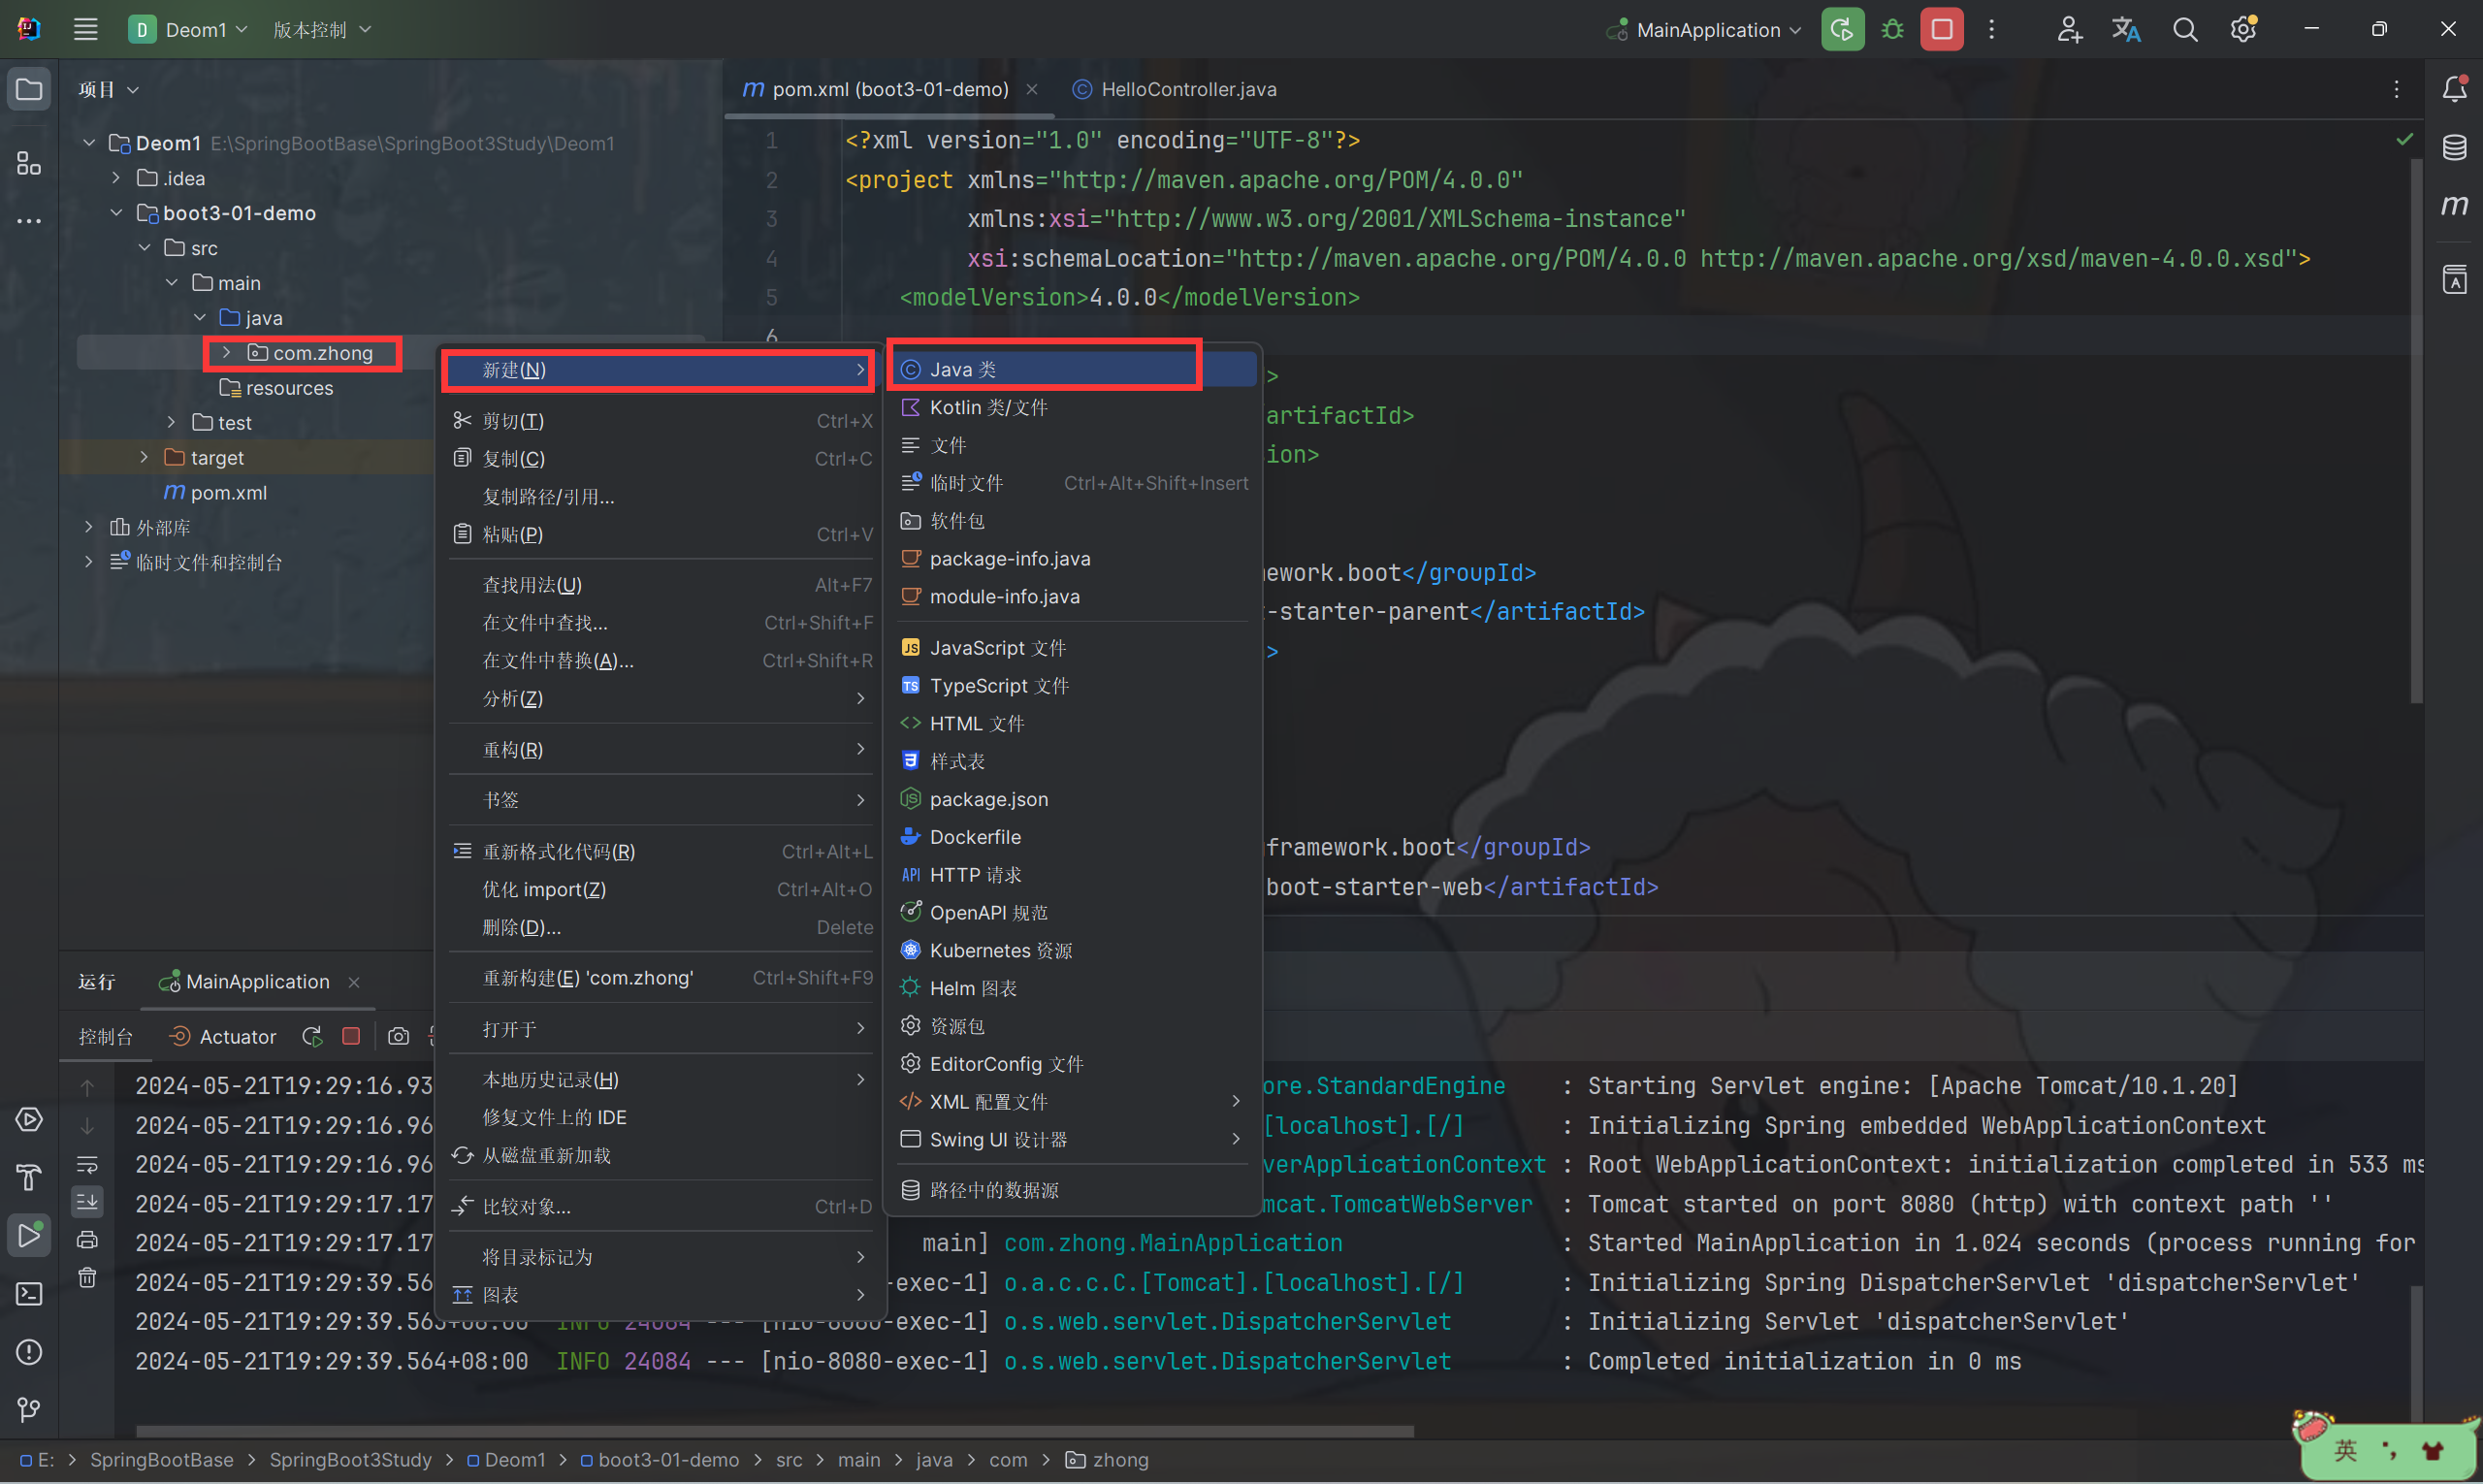
Task: Click SpringBoot3Study breadcrumb
Action: click(x=350, y=1460)
